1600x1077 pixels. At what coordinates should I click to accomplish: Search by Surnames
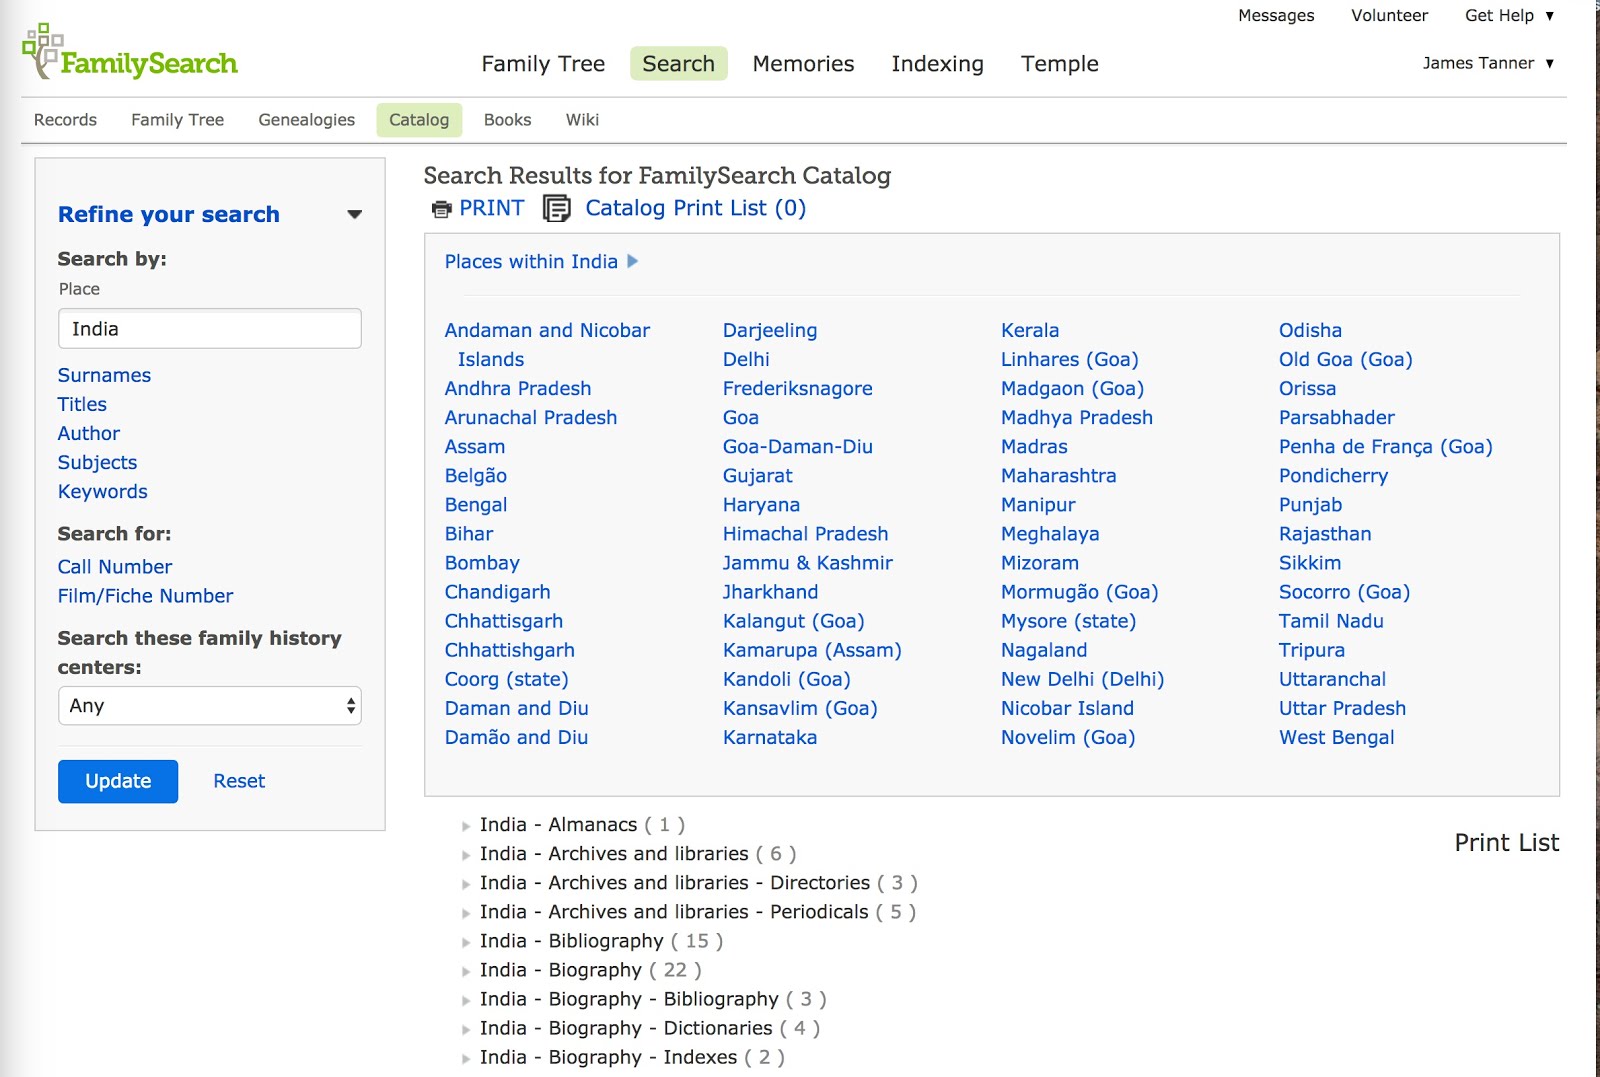[x=104, y=375]
